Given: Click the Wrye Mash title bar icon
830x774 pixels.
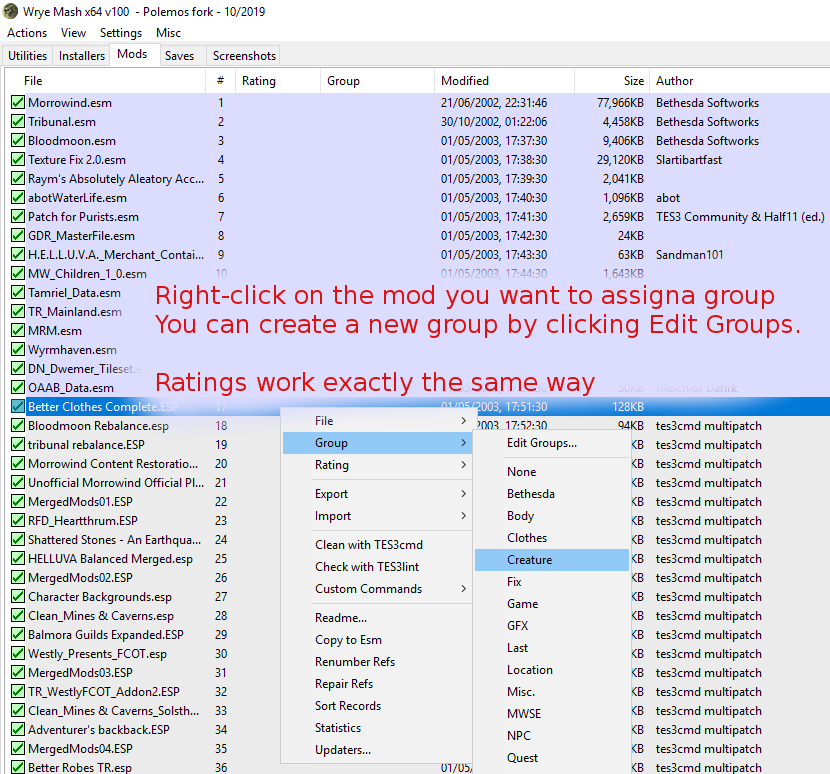Looking at the screenshot, I should click(11, 11).
